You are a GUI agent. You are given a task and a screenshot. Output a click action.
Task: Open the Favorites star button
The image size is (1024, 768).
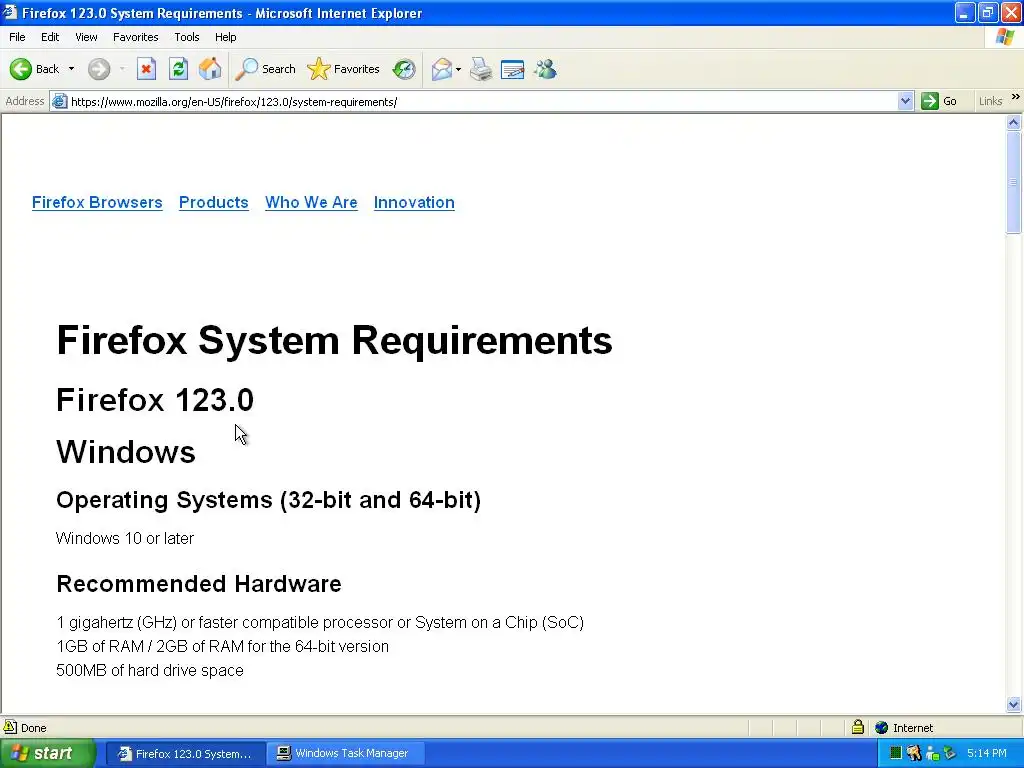coord(343,69)
